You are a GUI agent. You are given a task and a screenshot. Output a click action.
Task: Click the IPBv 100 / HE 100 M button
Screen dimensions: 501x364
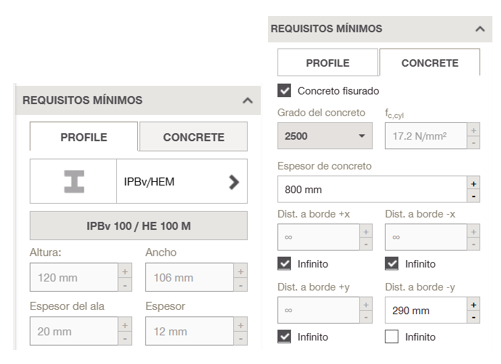coord(139,226)
